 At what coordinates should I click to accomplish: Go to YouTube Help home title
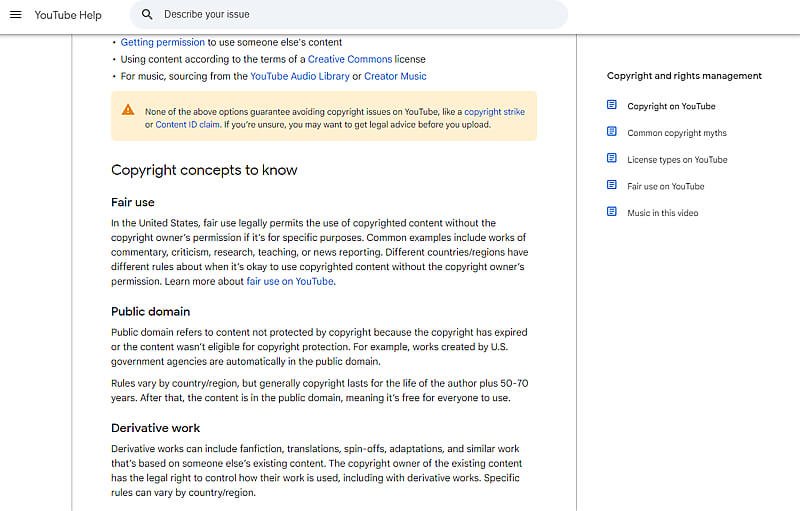[x=68, y=15]
